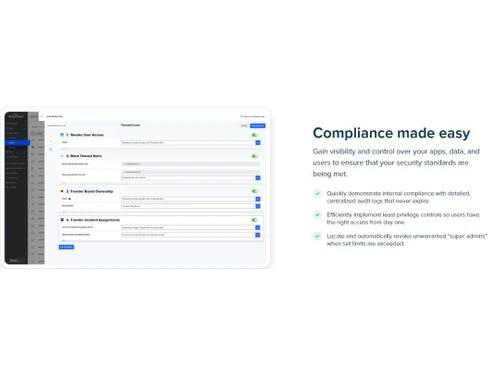500x375 pixels.
Task: Click the blue button at the workflow top right
Action: (258, 126)
